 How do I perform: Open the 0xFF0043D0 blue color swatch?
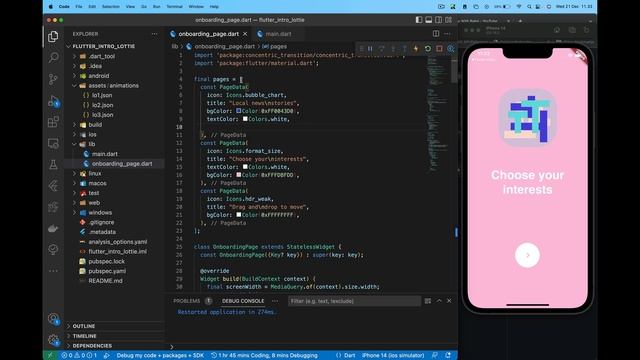coord(238,111)
